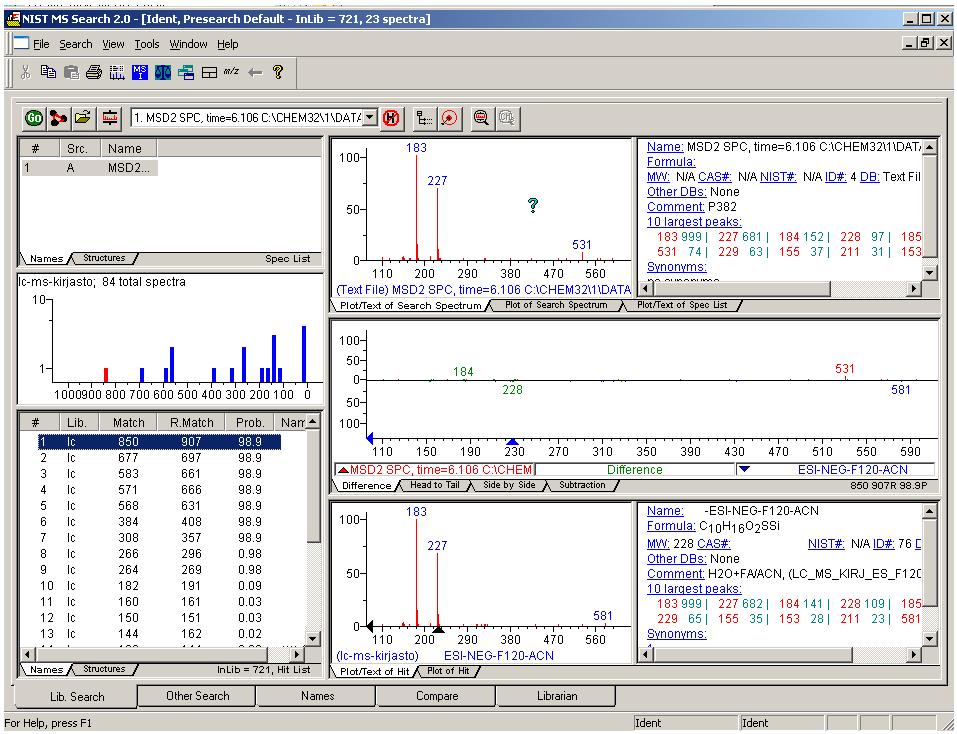
Task: Select hit 13 with match 144
Action: [x=160, y=634]
